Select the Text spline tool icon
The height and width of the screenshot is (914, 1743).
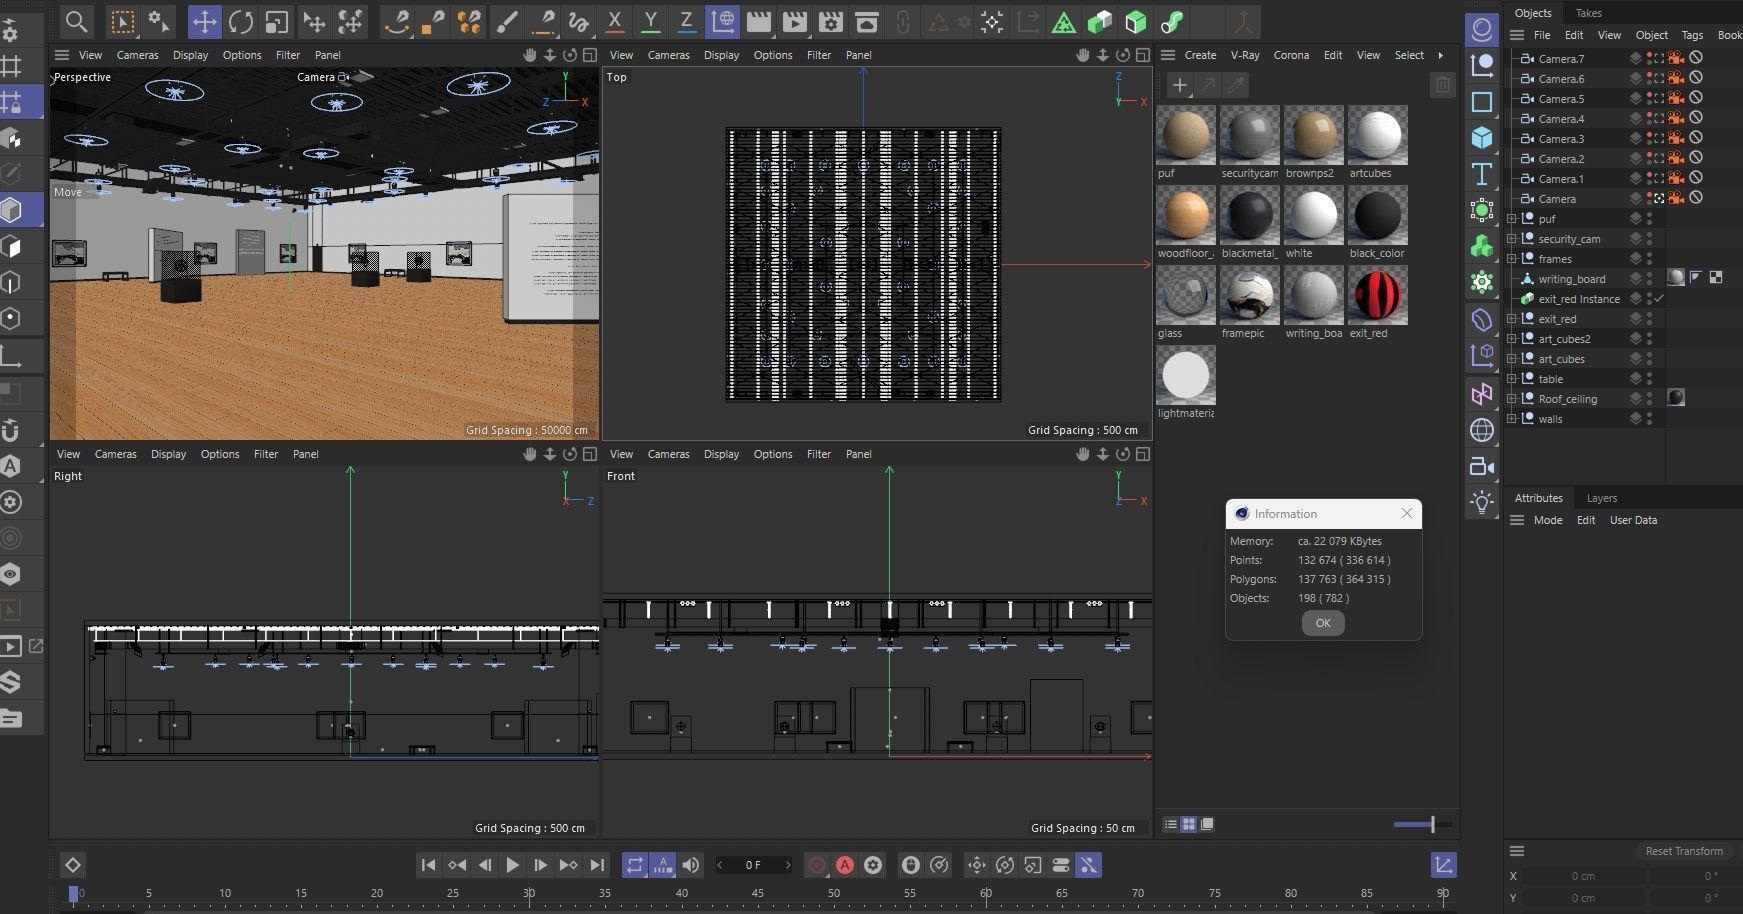1482,174
